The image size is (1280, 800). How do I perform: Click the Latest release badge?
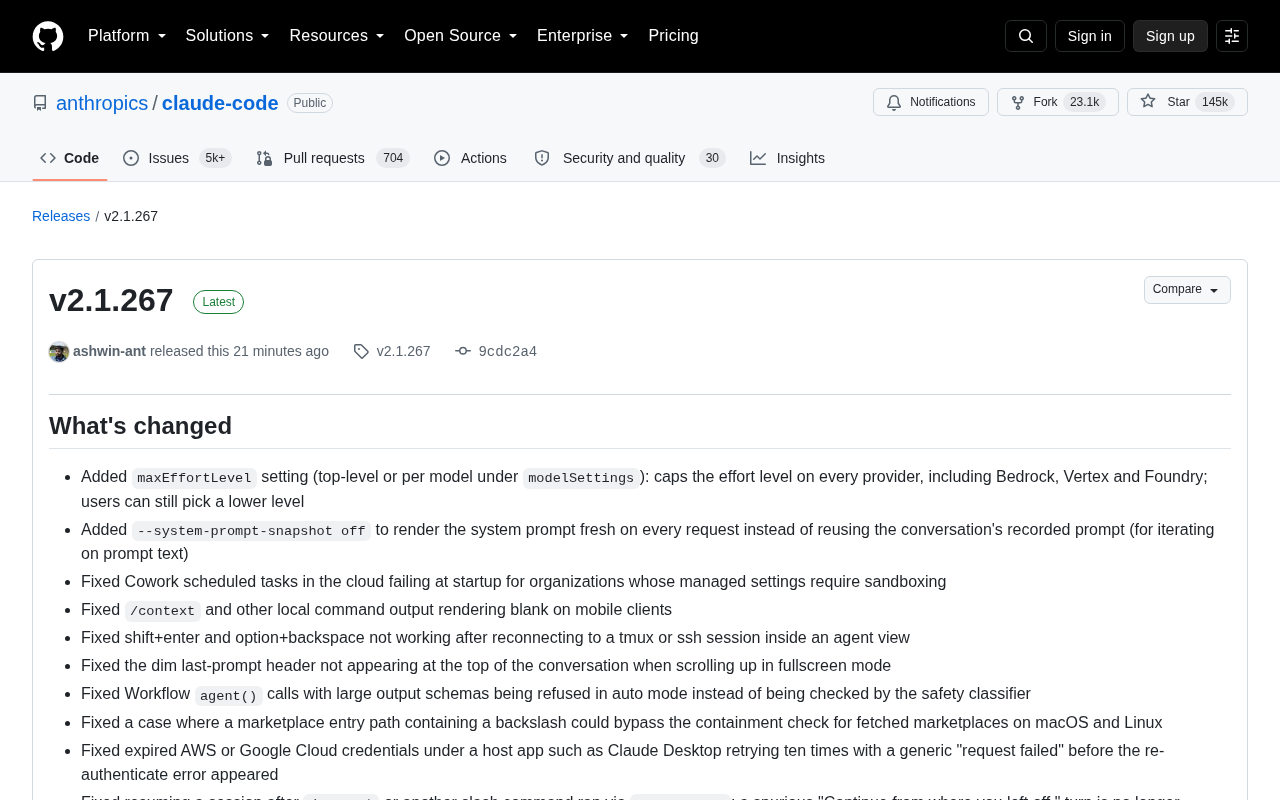coord(218,302)
